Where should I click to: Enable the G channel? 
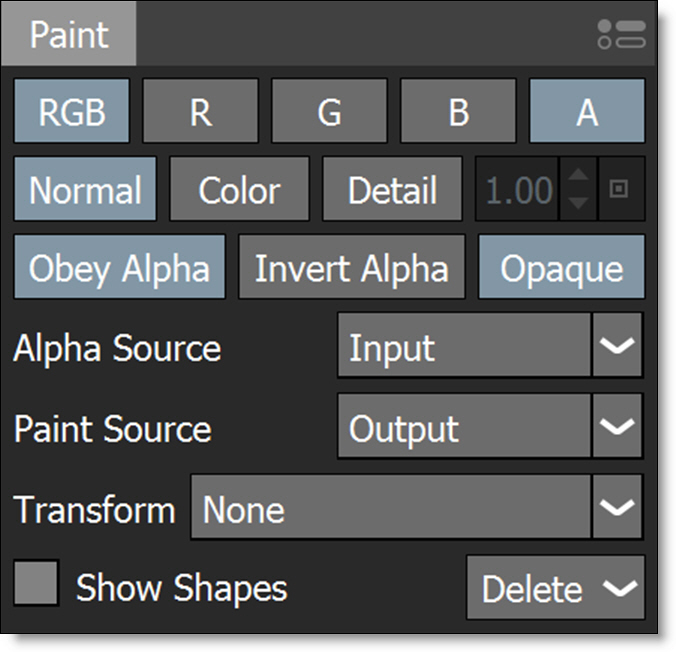329,112
